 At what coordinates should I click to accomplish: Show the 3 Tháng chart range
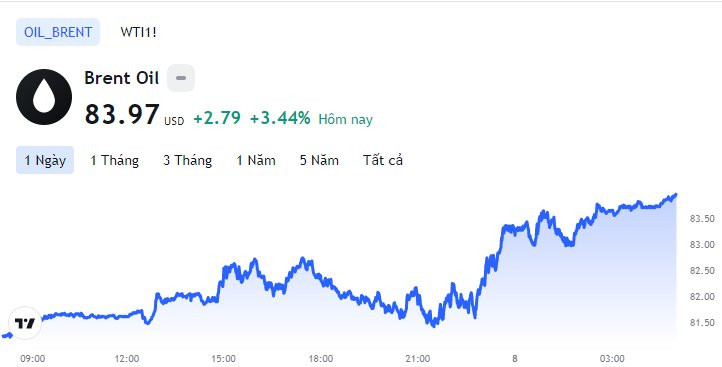click(x=187, y=160)
